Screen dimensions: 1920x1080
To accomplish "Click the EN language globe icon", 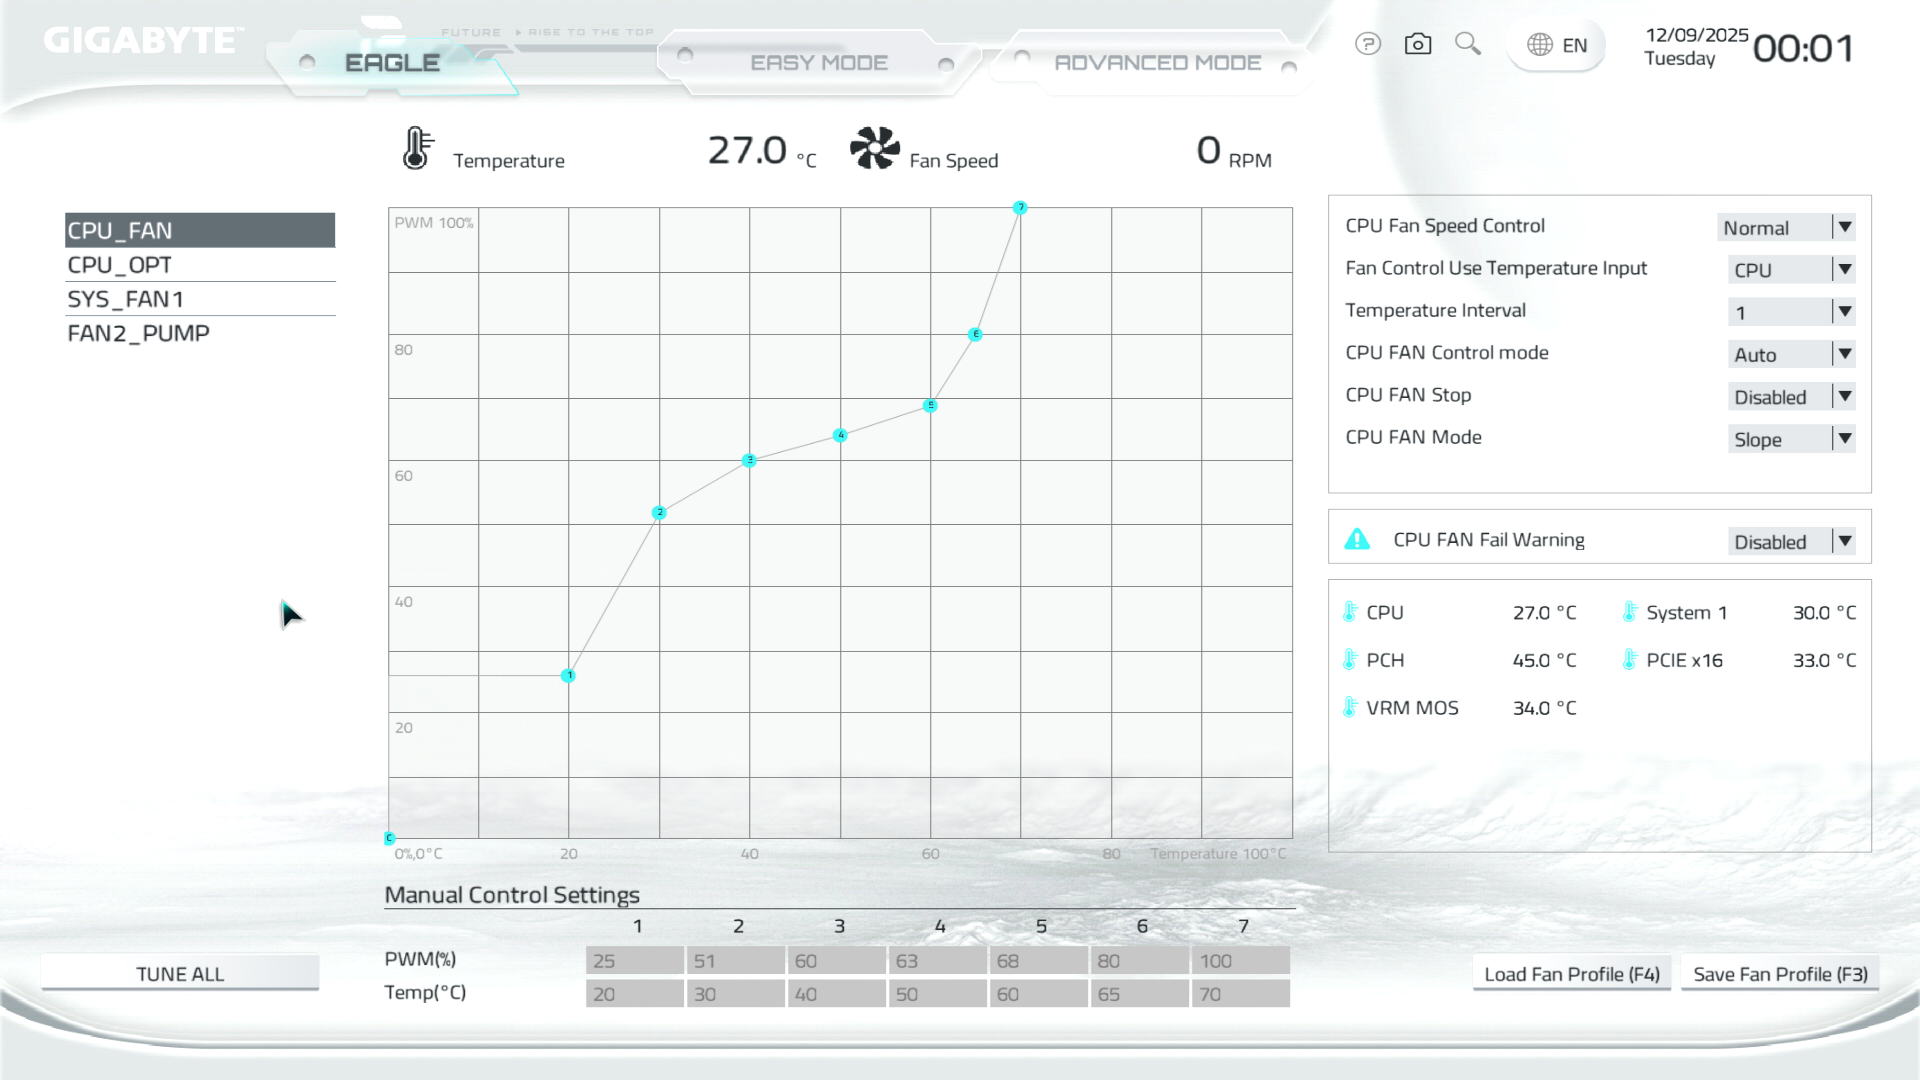I will 1540,45.
